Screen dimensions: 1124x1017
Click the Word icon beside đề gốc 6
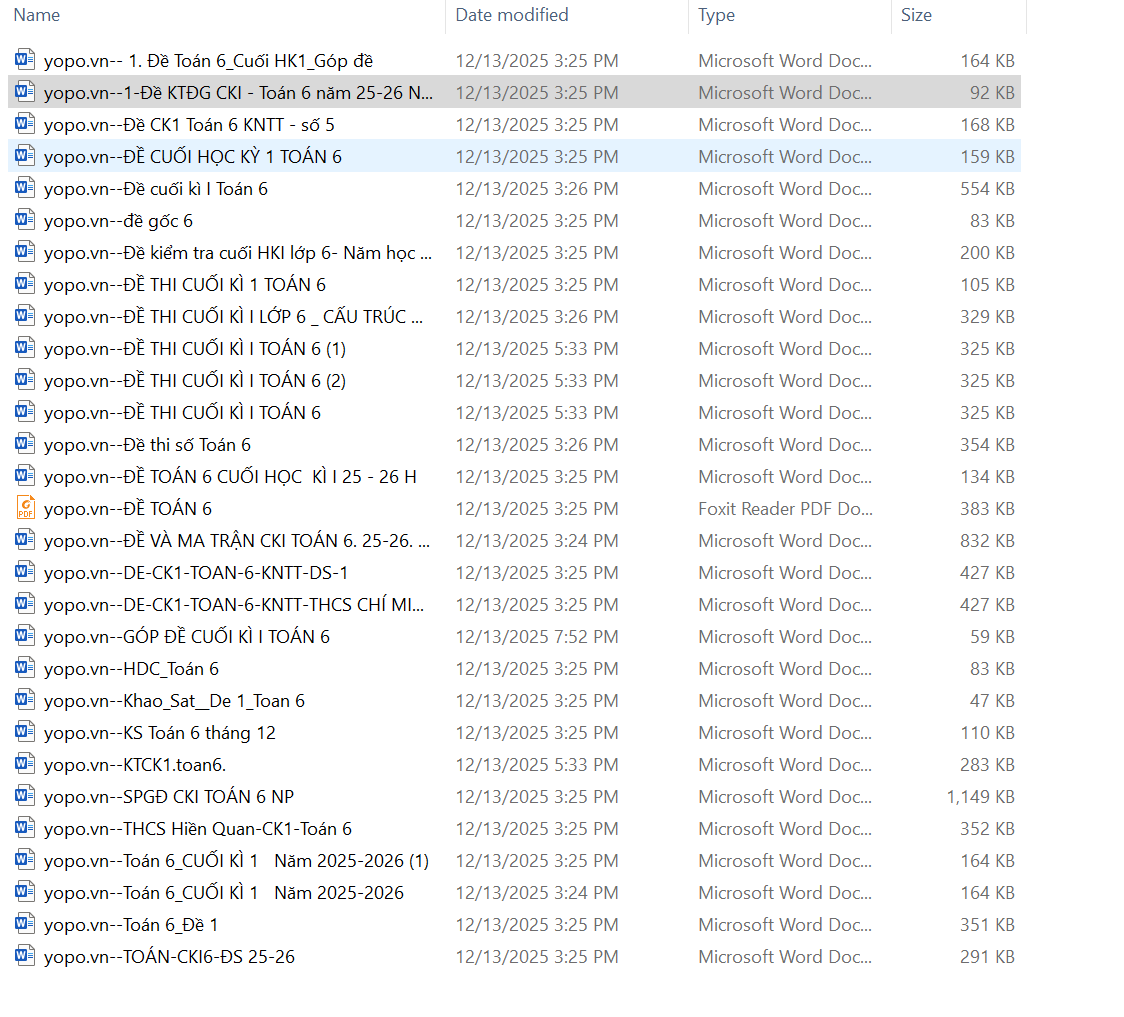point(25,220)
